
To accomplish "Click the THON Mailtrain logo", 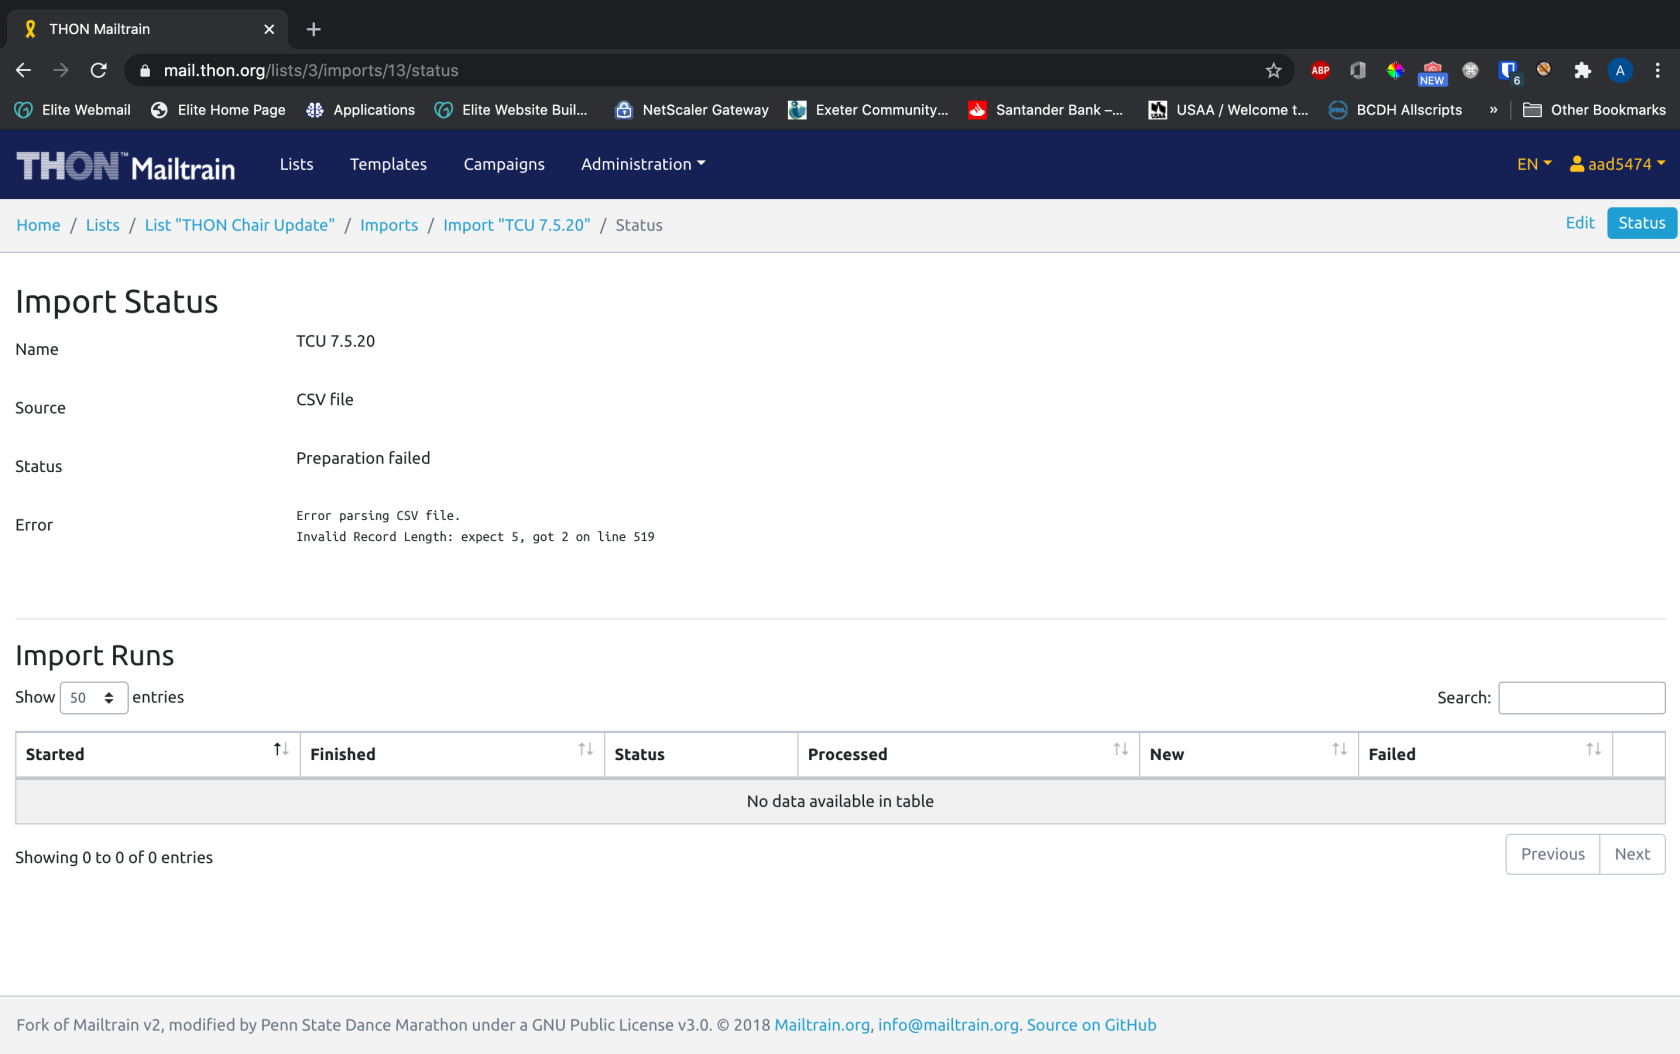I will click(126, 165).
